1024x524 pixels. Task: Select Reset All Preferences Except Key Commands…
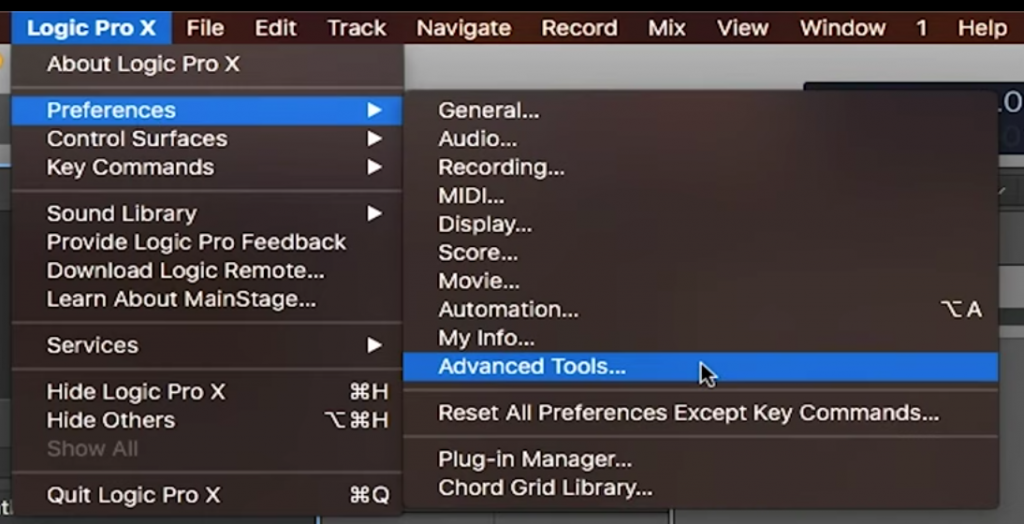[x=701, y=413]
